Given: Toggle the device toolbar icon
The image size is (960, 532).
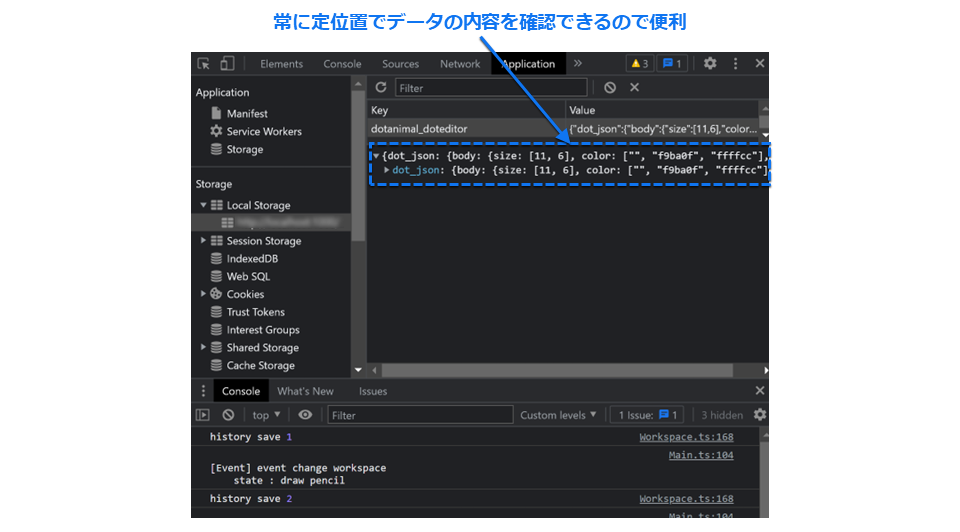Looking at the screenshot, I should (227, 64).
